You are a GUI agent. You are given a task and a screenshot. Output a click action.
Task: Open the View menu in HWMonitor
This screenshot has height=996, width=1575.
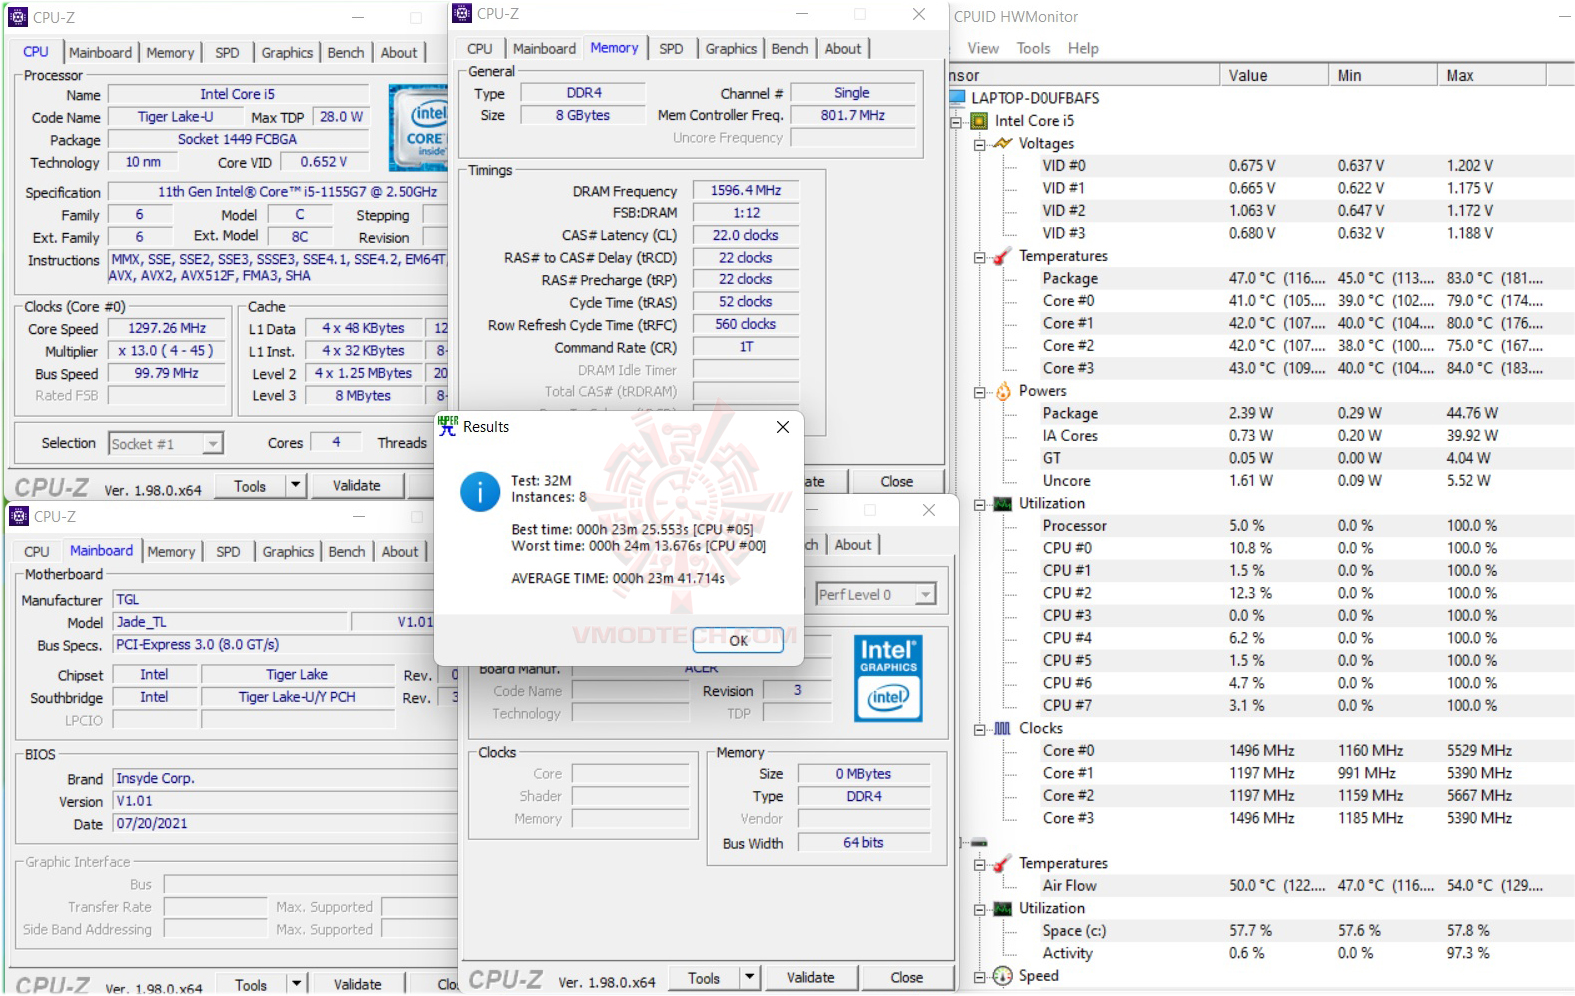(x=983, y=48)
